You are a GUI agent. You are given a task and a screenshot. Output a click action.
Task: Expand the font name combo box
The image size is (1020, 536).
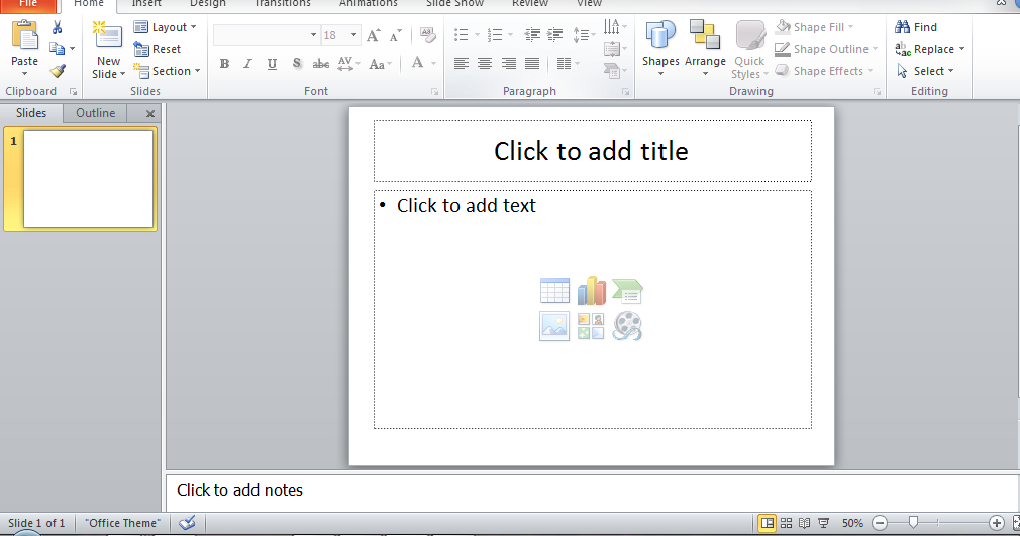pyautogui.click(x=313, y=34)
